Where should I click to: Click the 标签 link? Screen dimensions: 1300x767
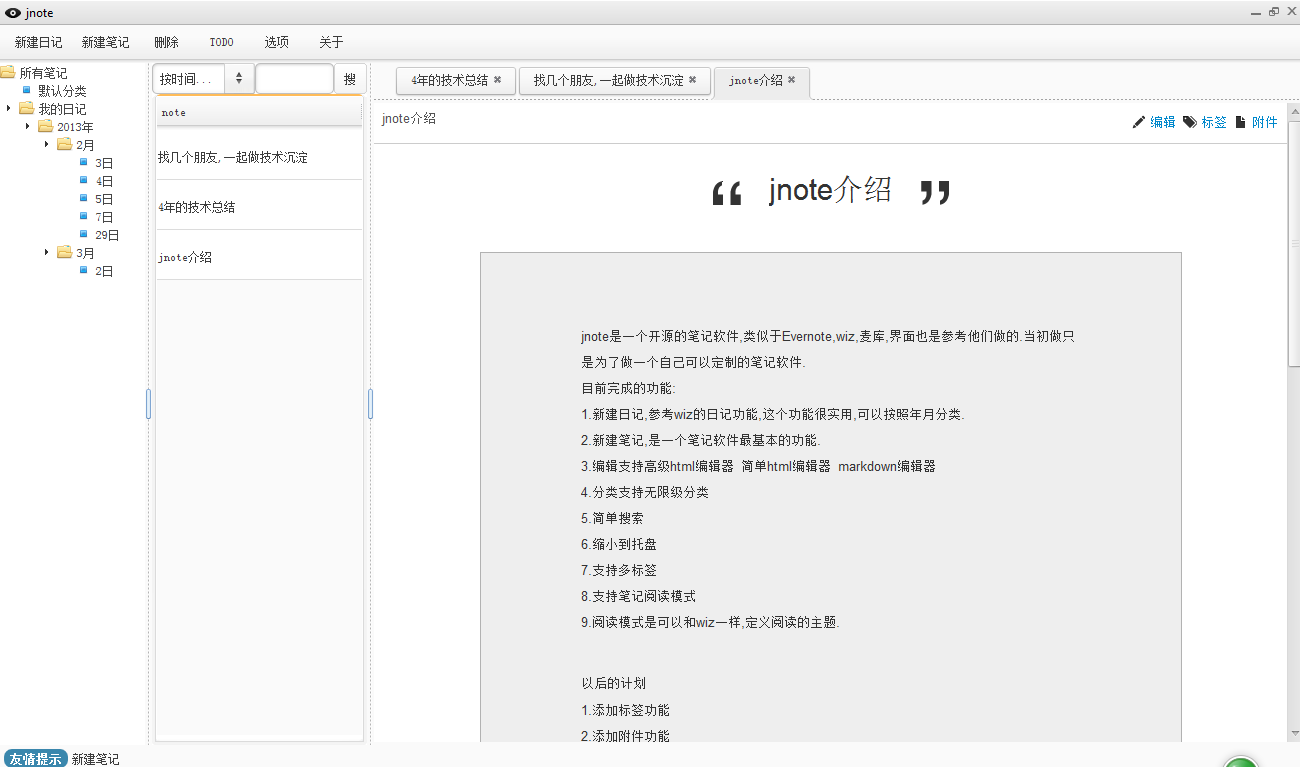click(1214, 122)
